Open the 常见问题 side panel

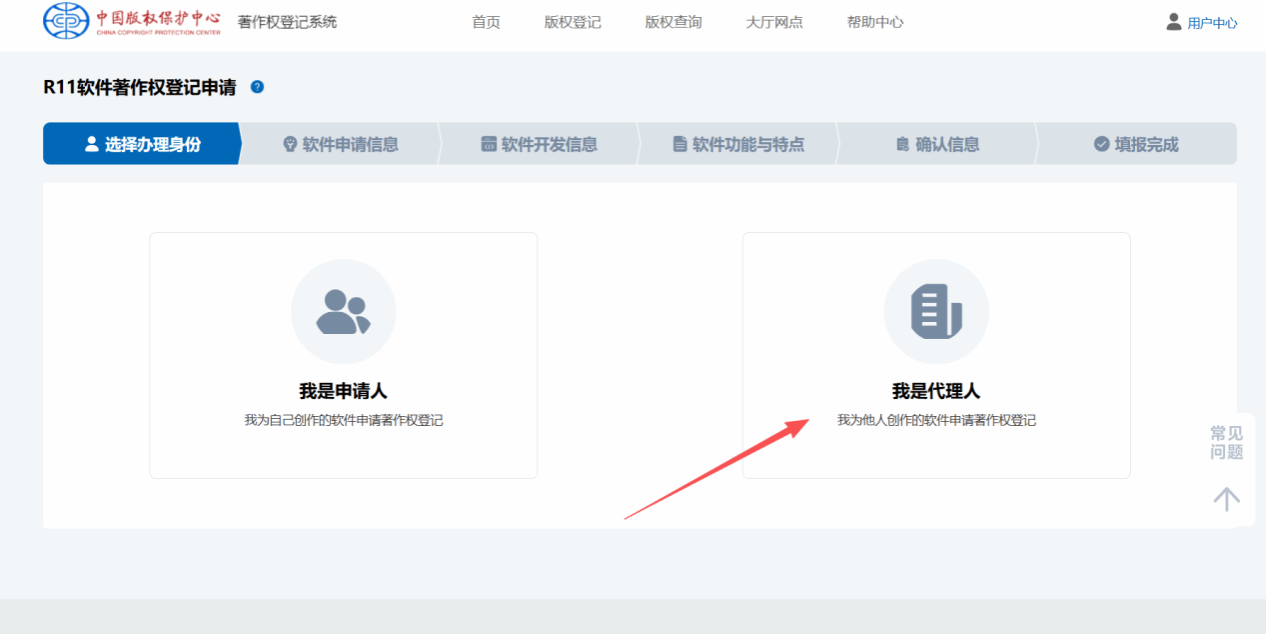point(1226,442)
